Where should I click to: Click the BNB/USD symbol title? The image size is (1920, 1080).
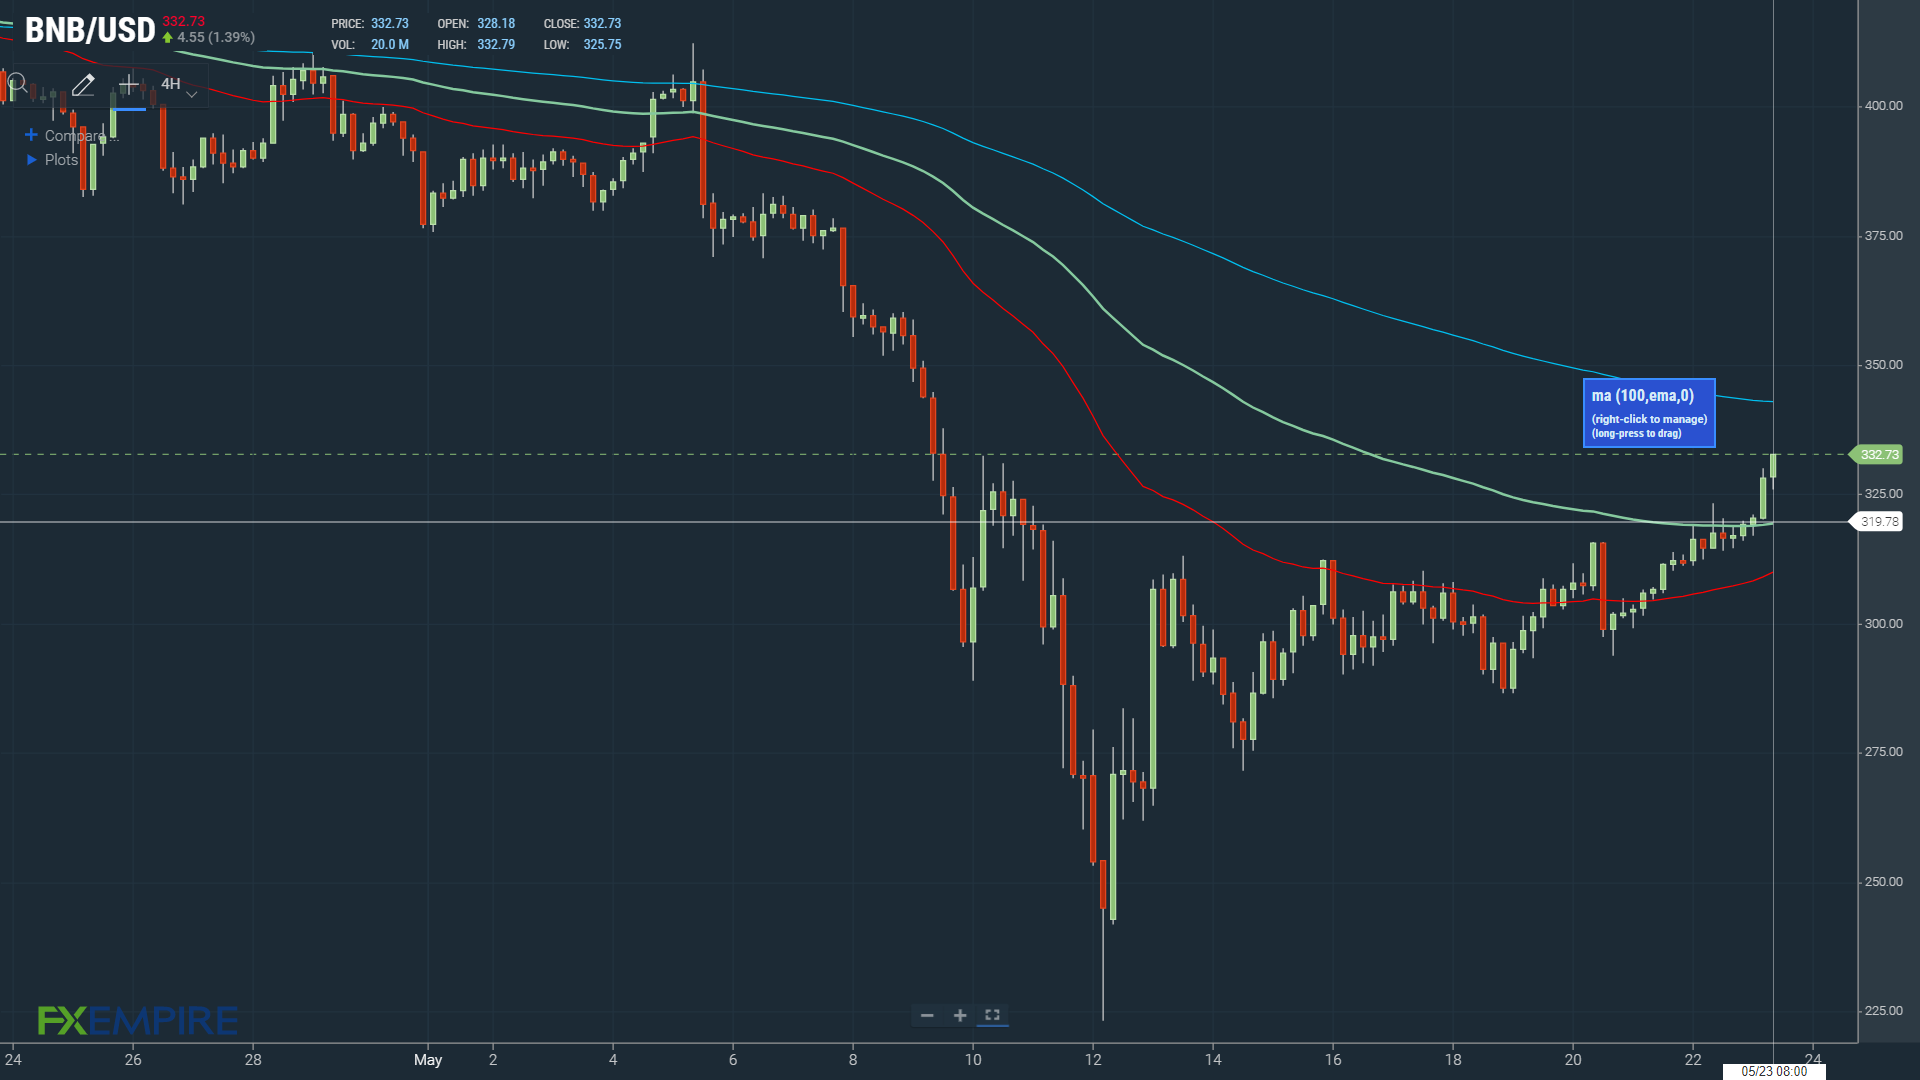[x=90, y=30]
